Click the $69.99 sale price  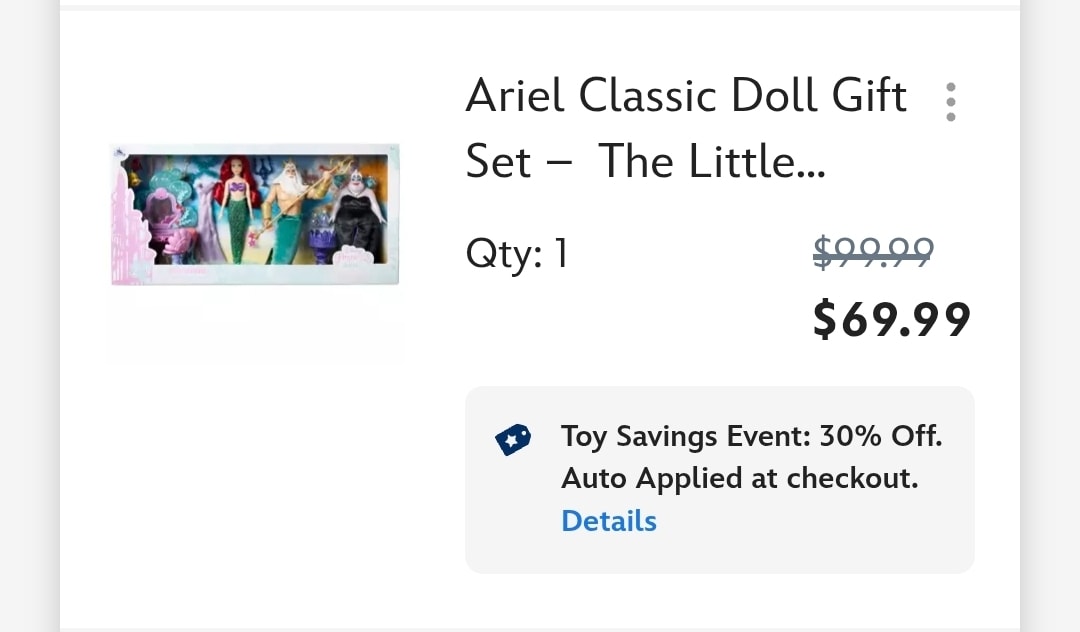click(x=891, y=320)
